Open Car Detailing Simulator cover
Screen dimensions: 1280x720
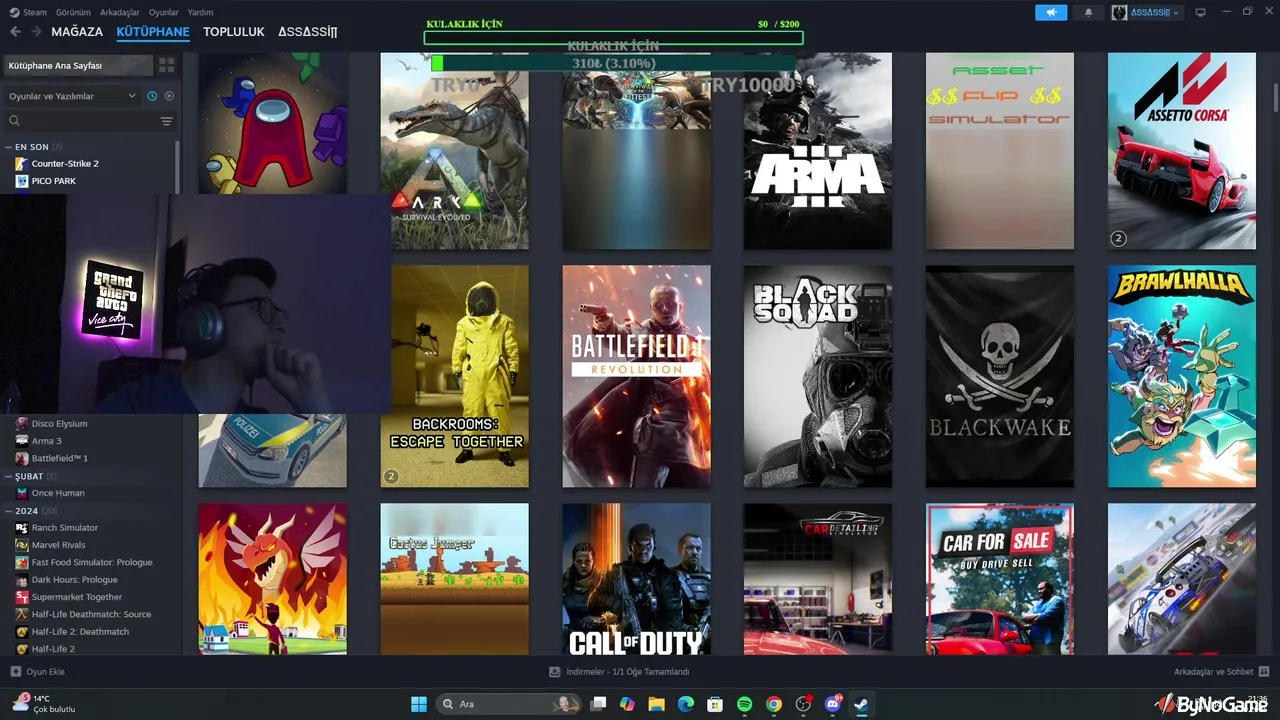(817, 579)
